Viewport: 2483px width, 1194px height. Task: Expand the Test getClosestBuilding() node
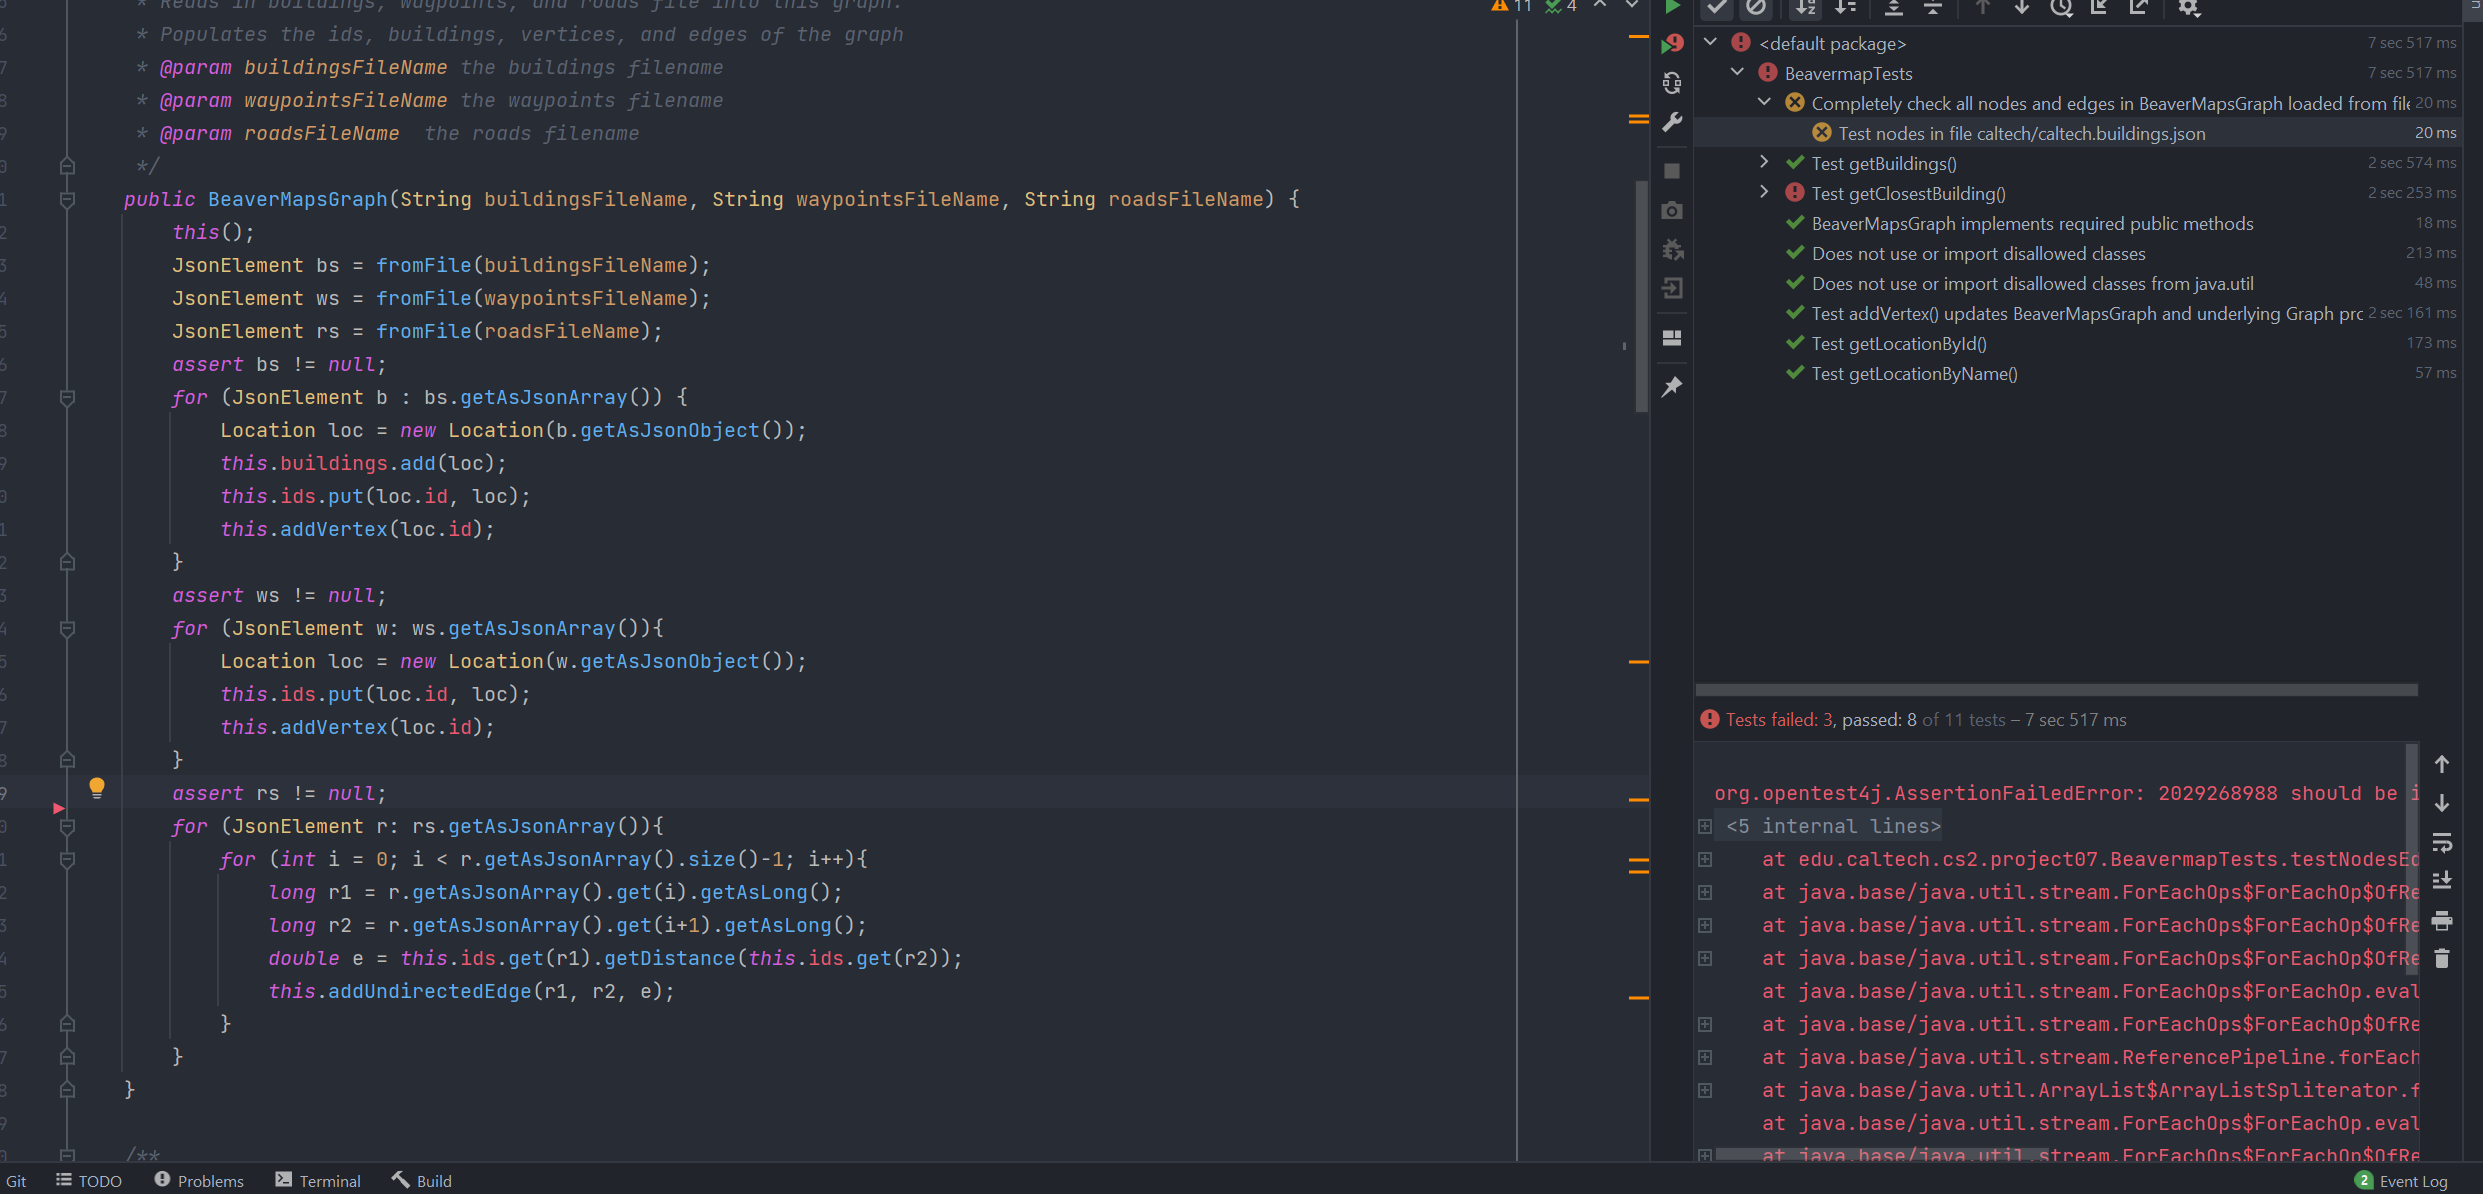pyautogui.click(x=1764, y=192)
